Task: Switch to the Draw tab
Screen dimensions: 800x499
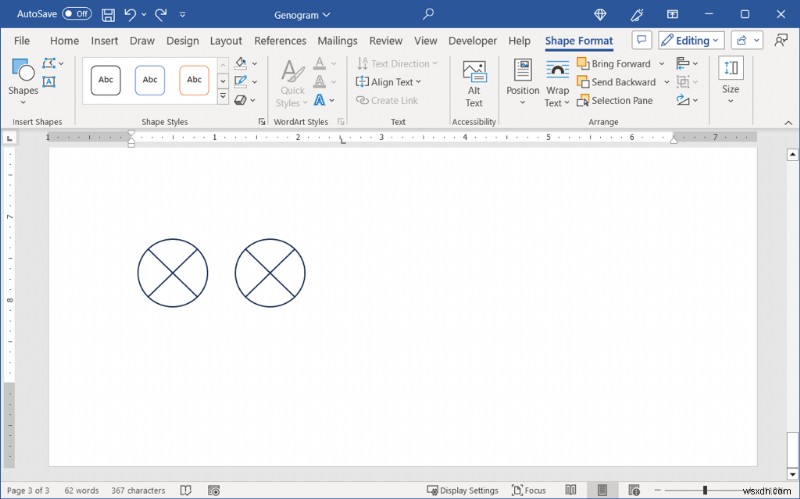Action: pyautogui.click(x=142, y=41)
